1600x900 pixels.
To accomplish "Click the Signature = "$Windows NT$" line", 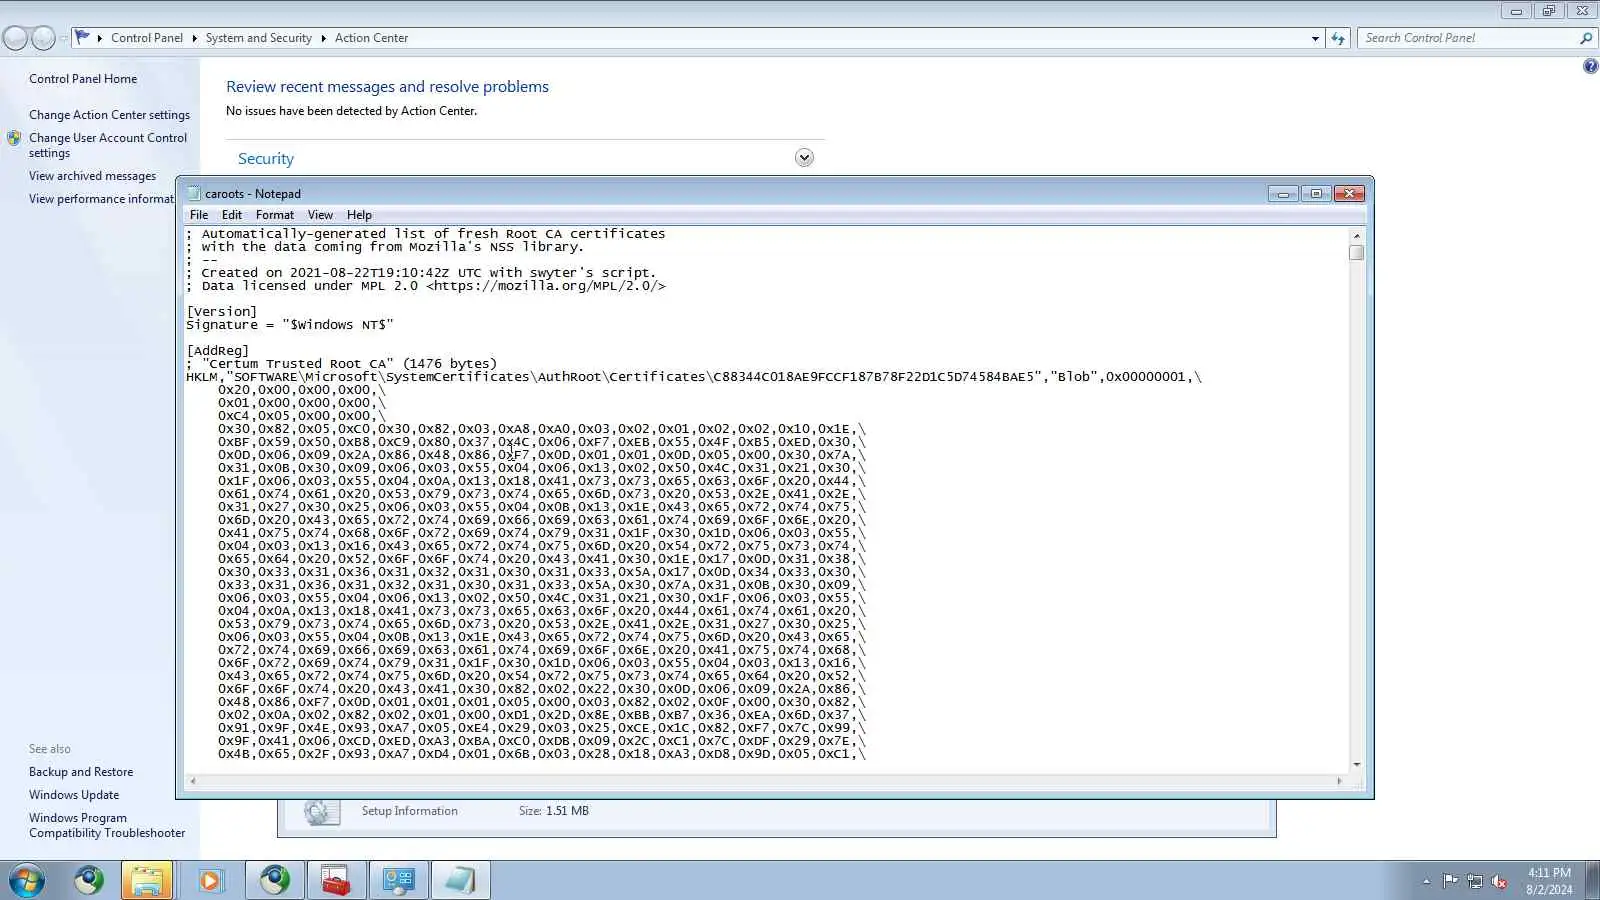I will (x=290, y=325).
